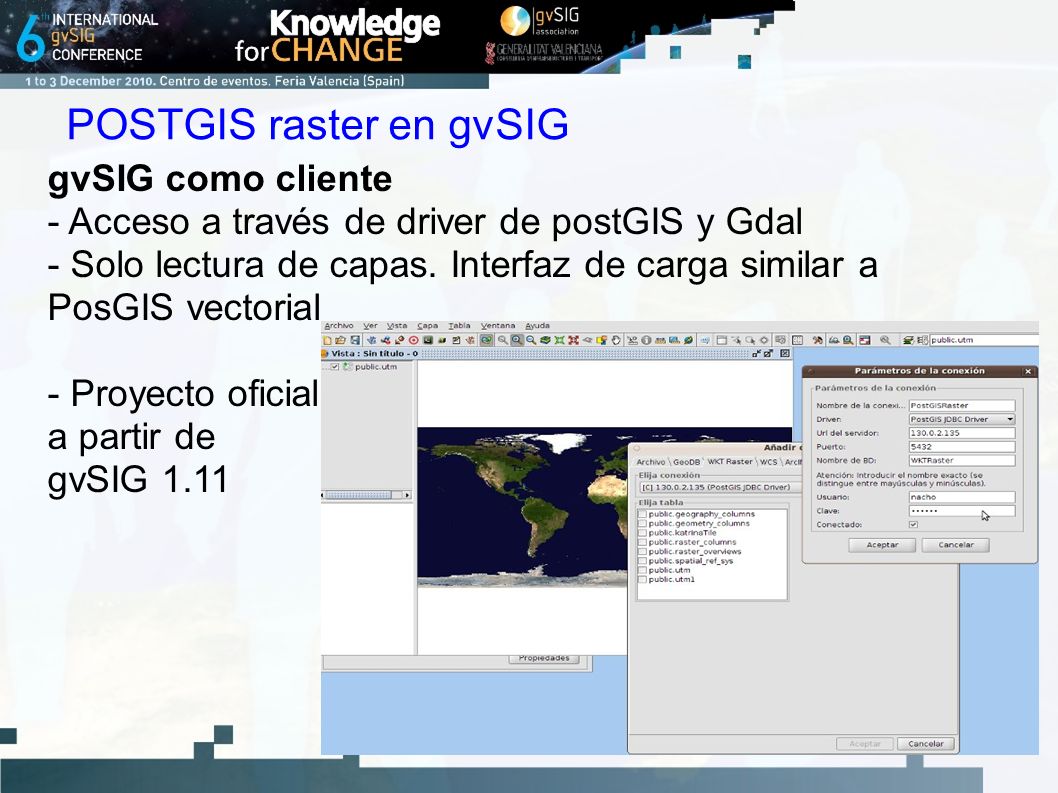Click the red zoom-to-selection arrows icon
1058x793 pixels.
(574, 340)
